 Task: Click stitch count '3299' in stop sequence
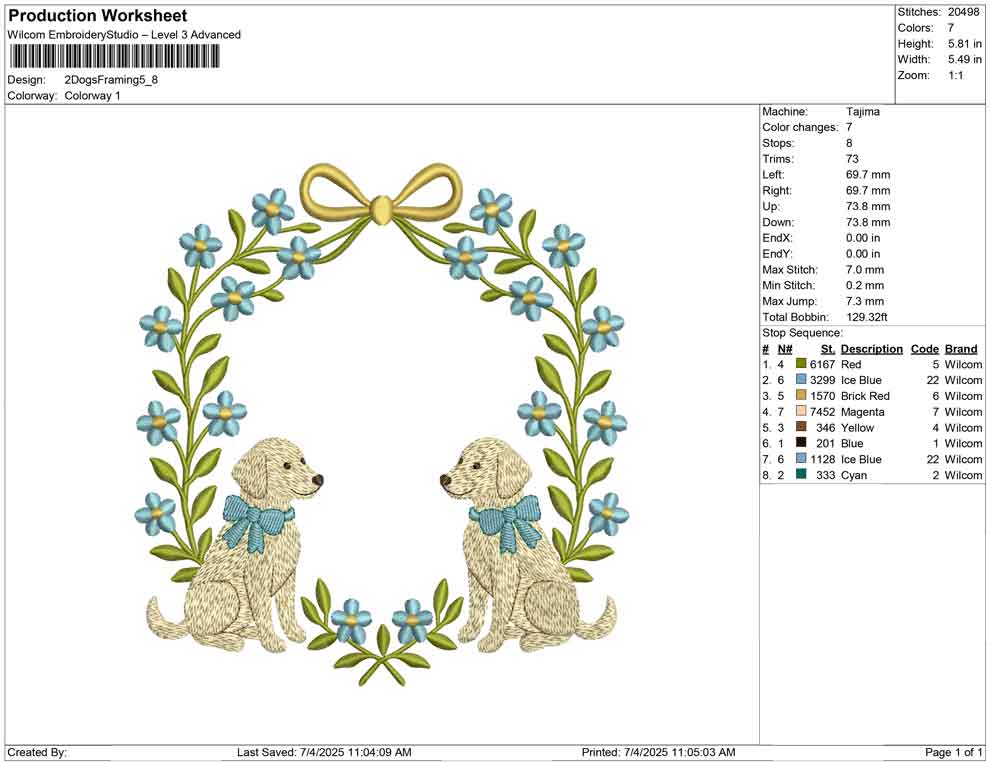(823, 380)
